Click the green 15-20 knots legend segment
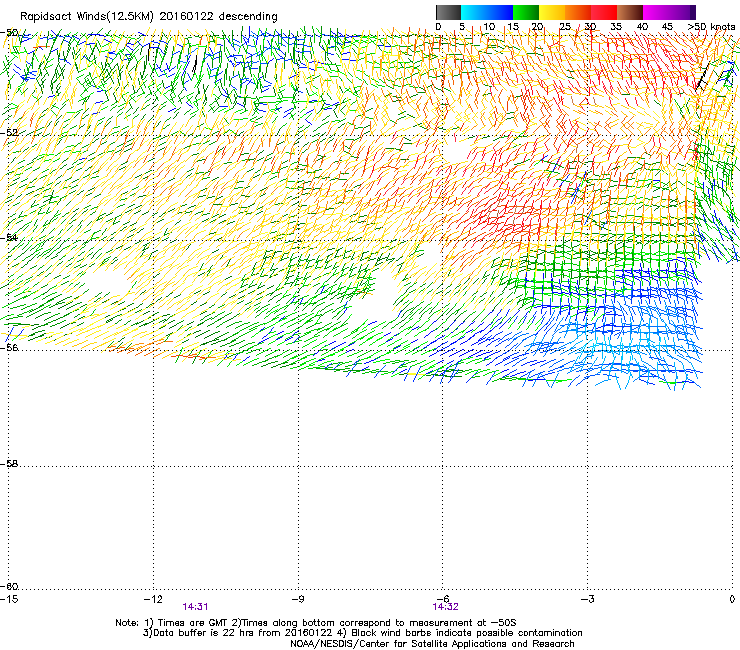Viewport: 740px width, 650px height. click(526, 12)
